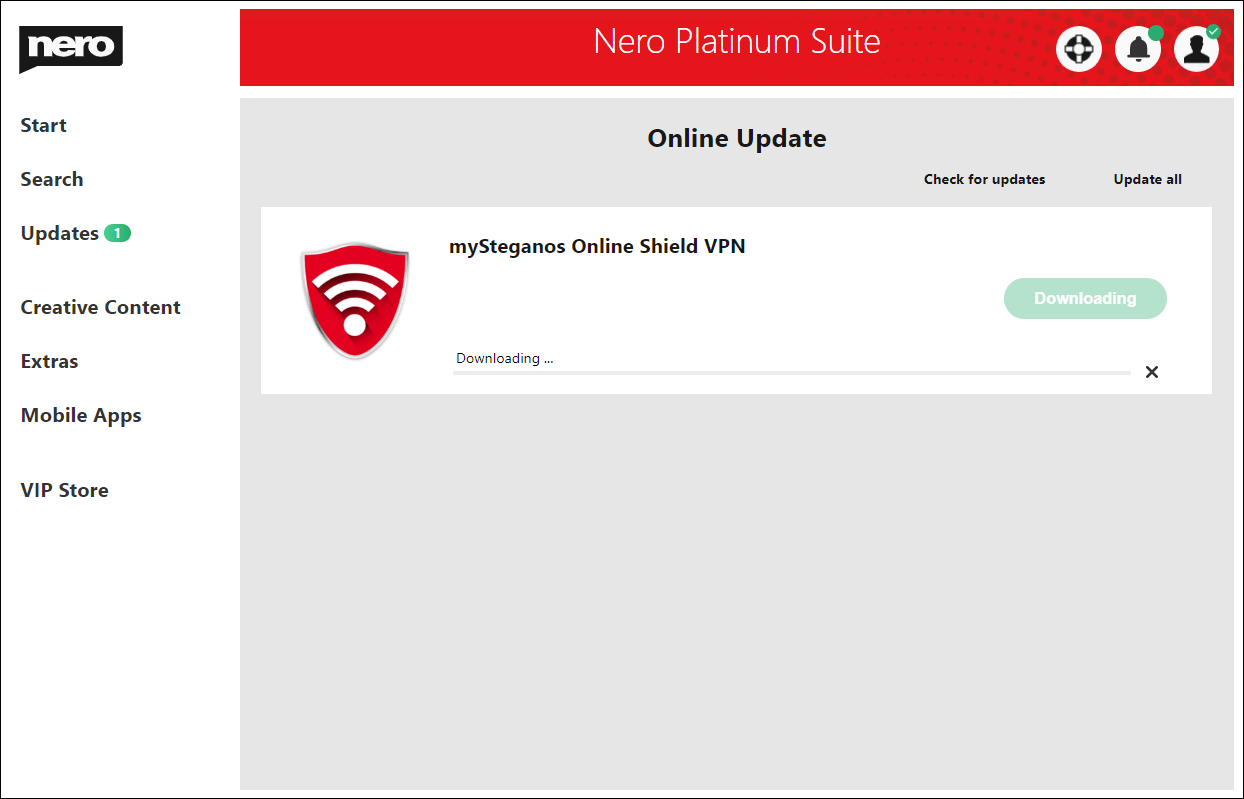Open the notifications bell
The image size is (1244, 799).
coord(1137,48)
